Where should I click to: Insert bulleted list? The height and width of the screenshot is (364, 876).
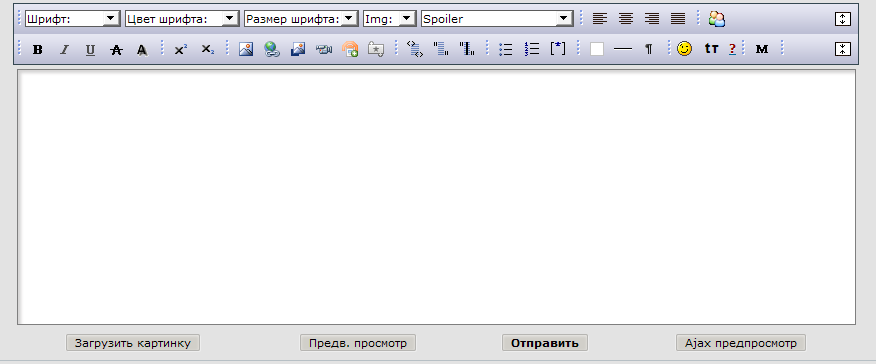(506, 49)
